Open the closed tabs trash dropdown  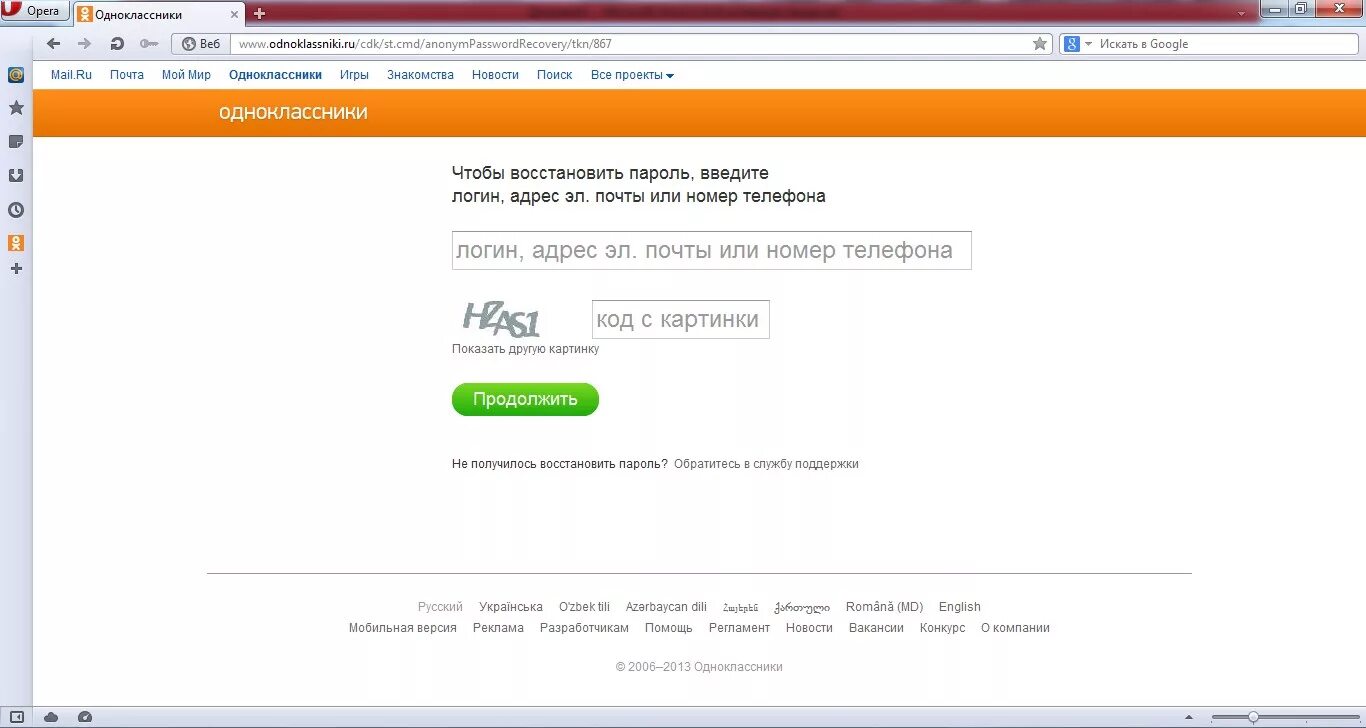(1242, 14)
